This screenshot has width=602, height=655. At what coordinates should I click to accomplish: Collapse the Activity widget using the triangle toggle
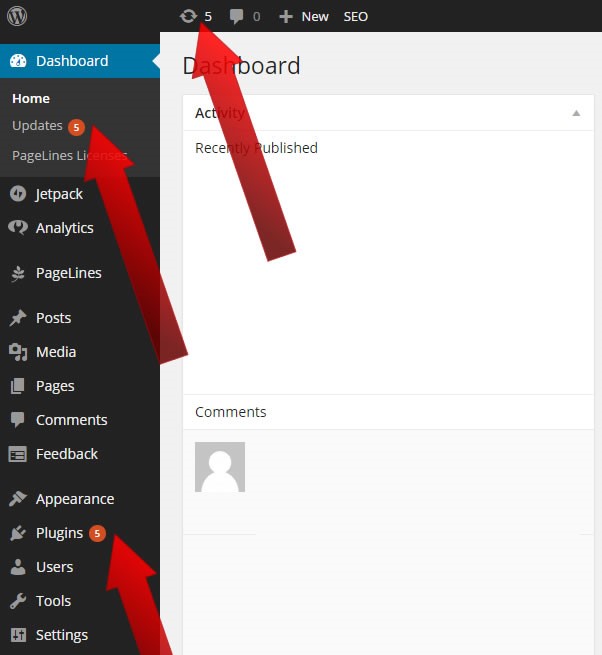point(576,113)
